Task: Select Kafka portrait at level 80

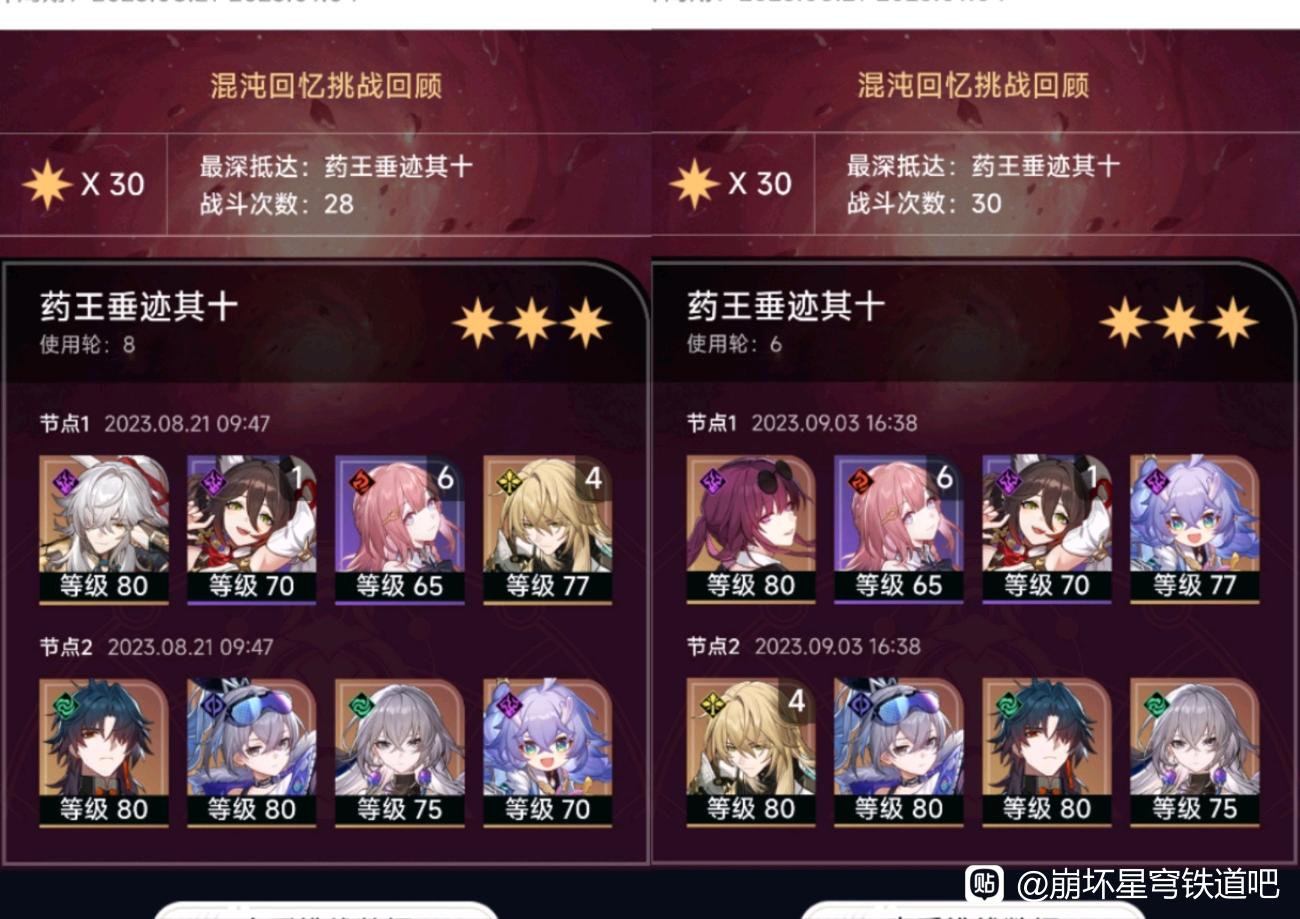Action: (751, 529)
